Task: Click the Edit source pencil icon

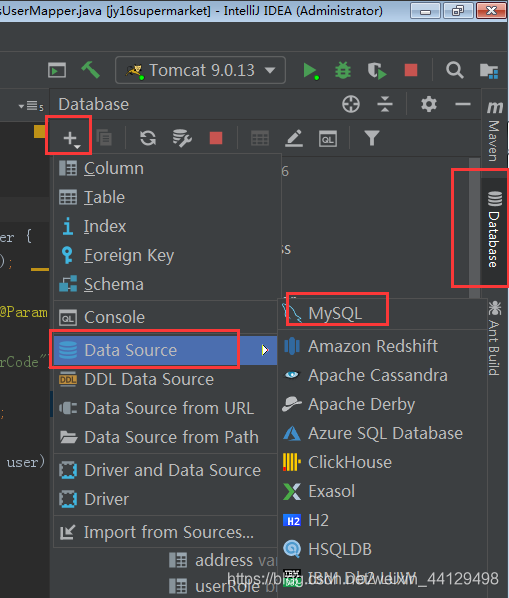Action: pyautogui.click(x=294, y=138)
